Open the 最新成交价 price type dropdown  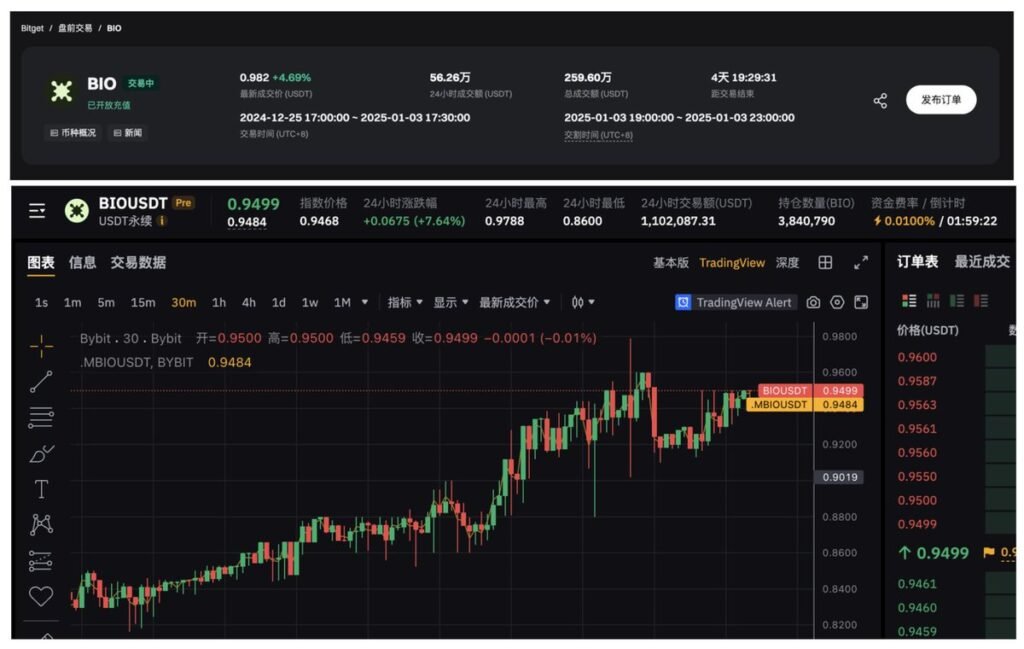515,302
